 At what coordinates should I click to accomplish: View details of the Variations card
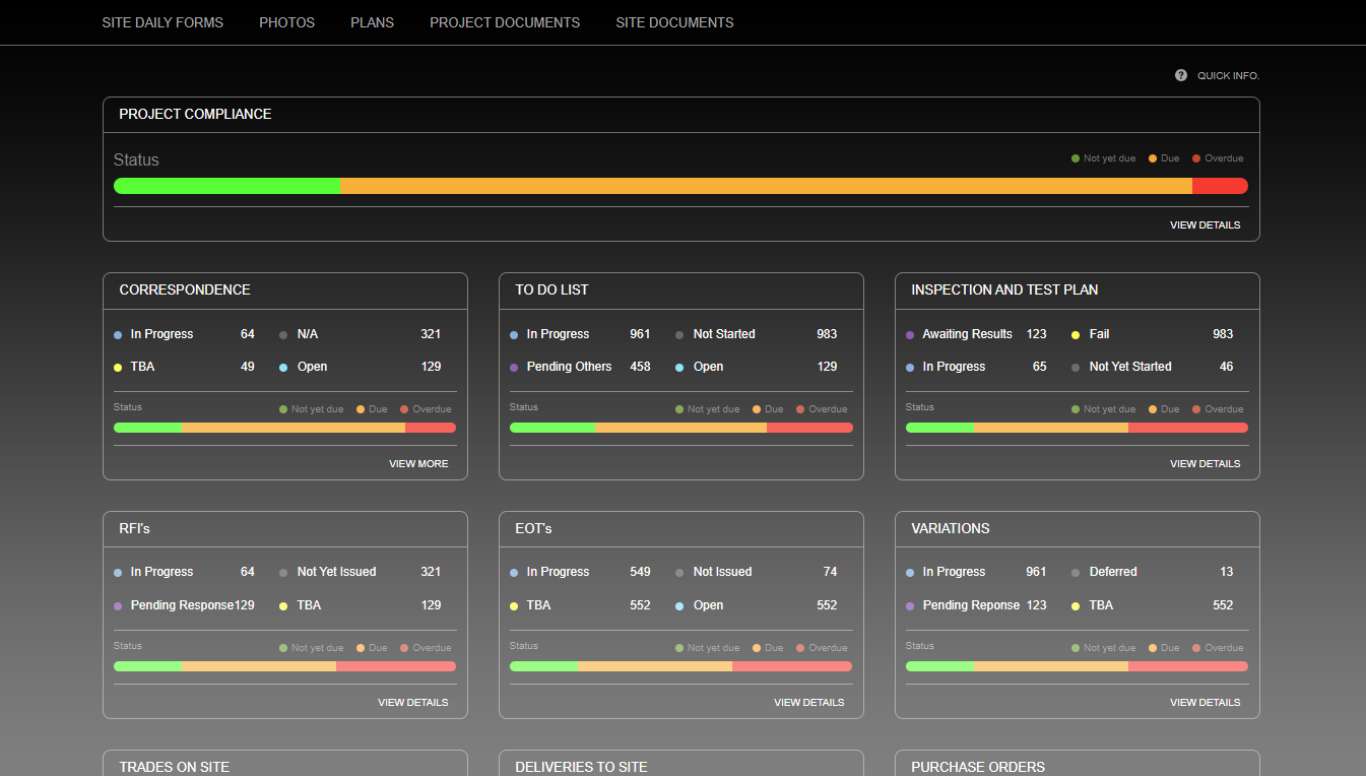pos(1204,702)
